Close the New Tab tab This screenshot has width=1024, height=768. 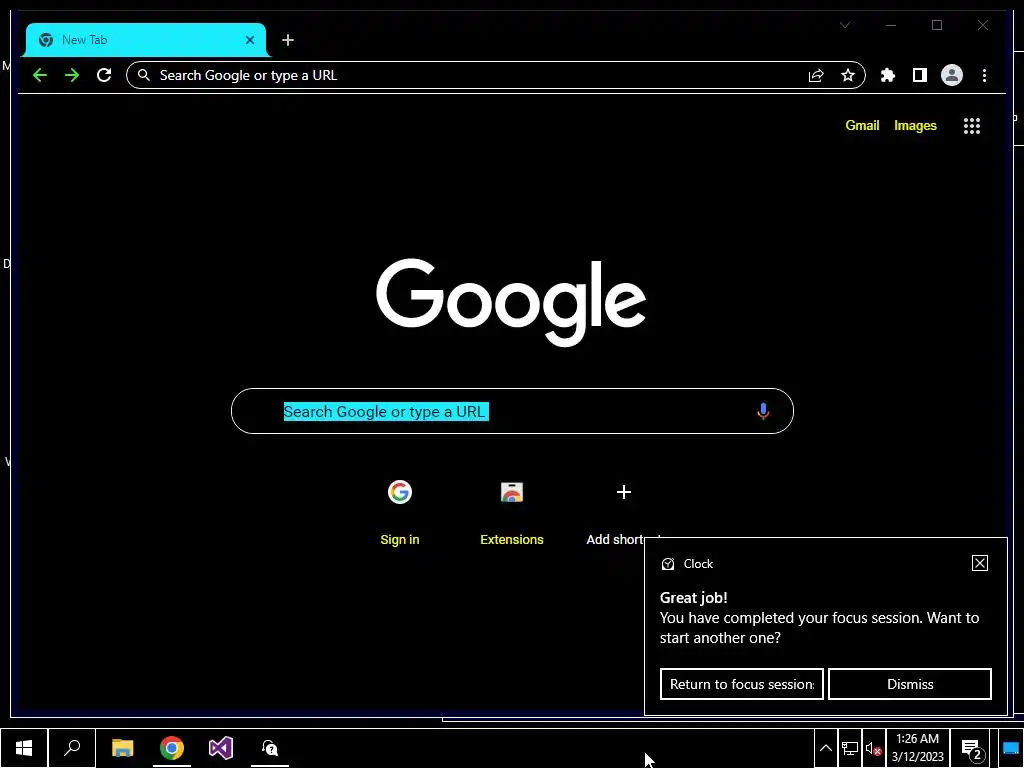pos(249,40)
